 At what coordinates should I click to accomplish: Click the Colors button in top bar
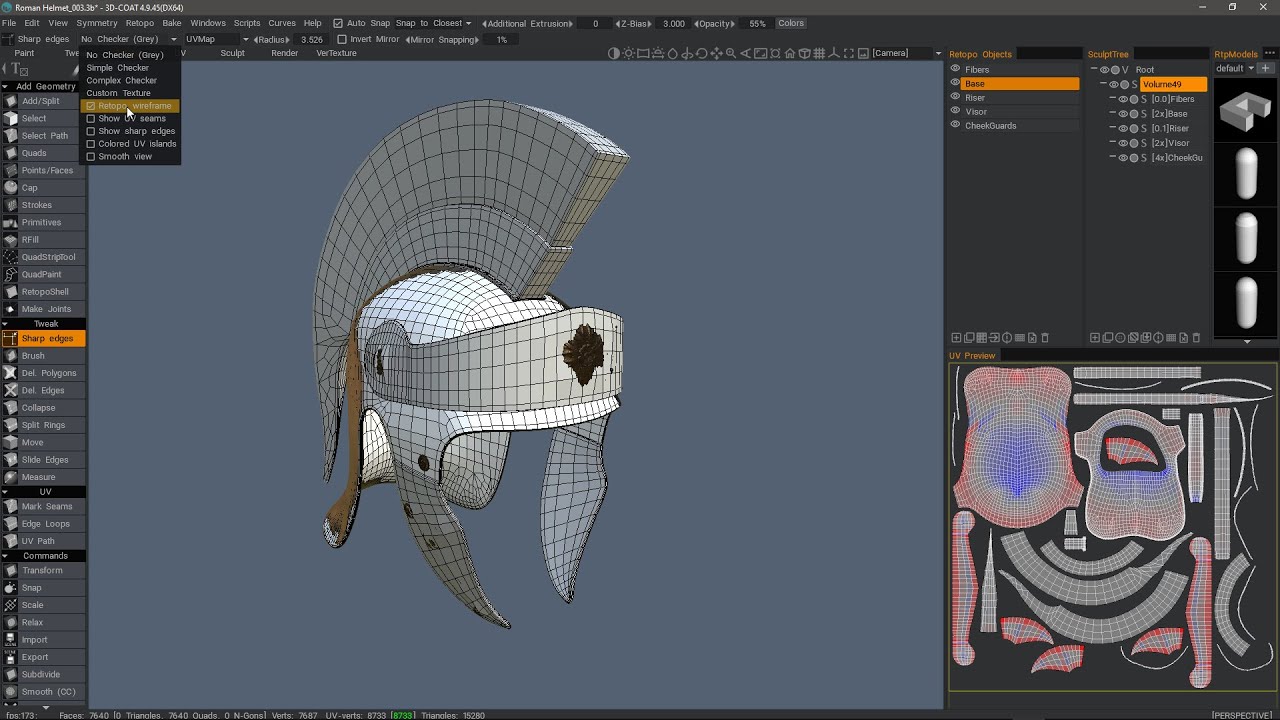[791, 23]
